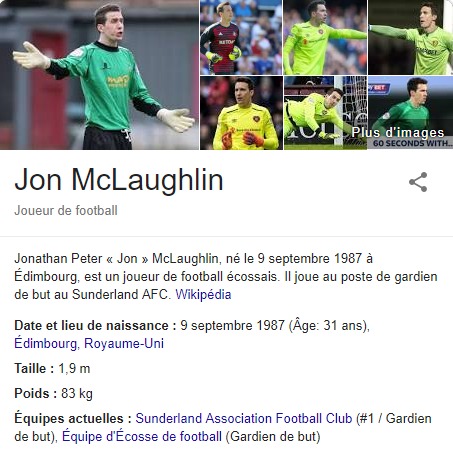This screenshot has height=459, width=453.
Task: Open the thumbnail of keeper in red striped kit
Action: (x=241, y=37)
